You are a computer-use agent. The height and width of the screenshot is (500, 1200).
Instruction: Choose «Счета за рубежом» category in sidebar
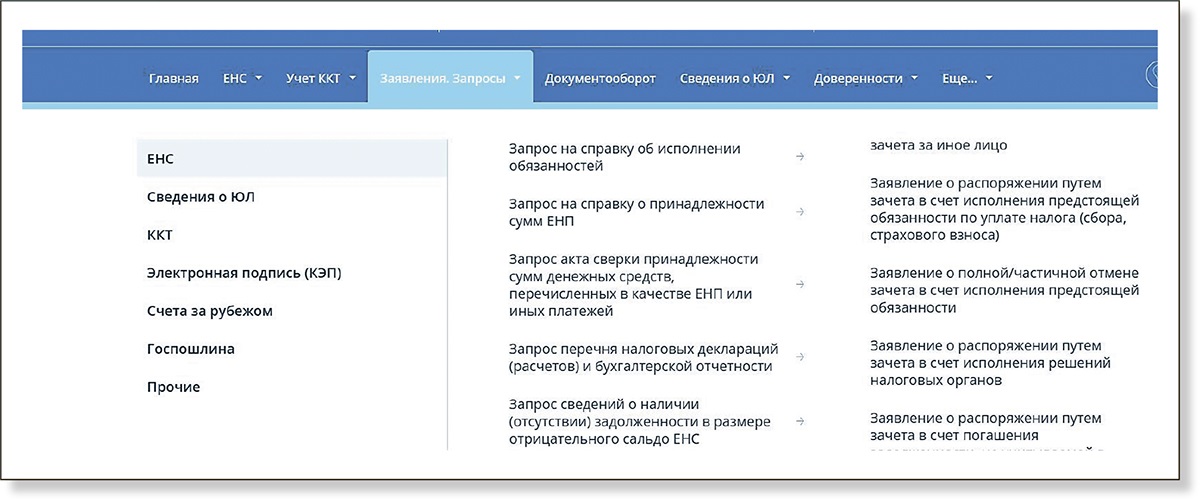click(x=210, y=311)
